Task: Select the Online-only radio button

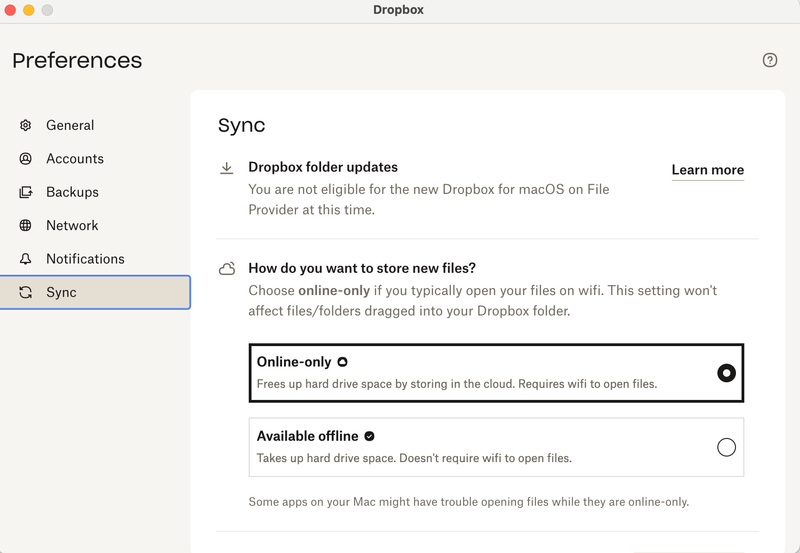Action: [726, 373]
